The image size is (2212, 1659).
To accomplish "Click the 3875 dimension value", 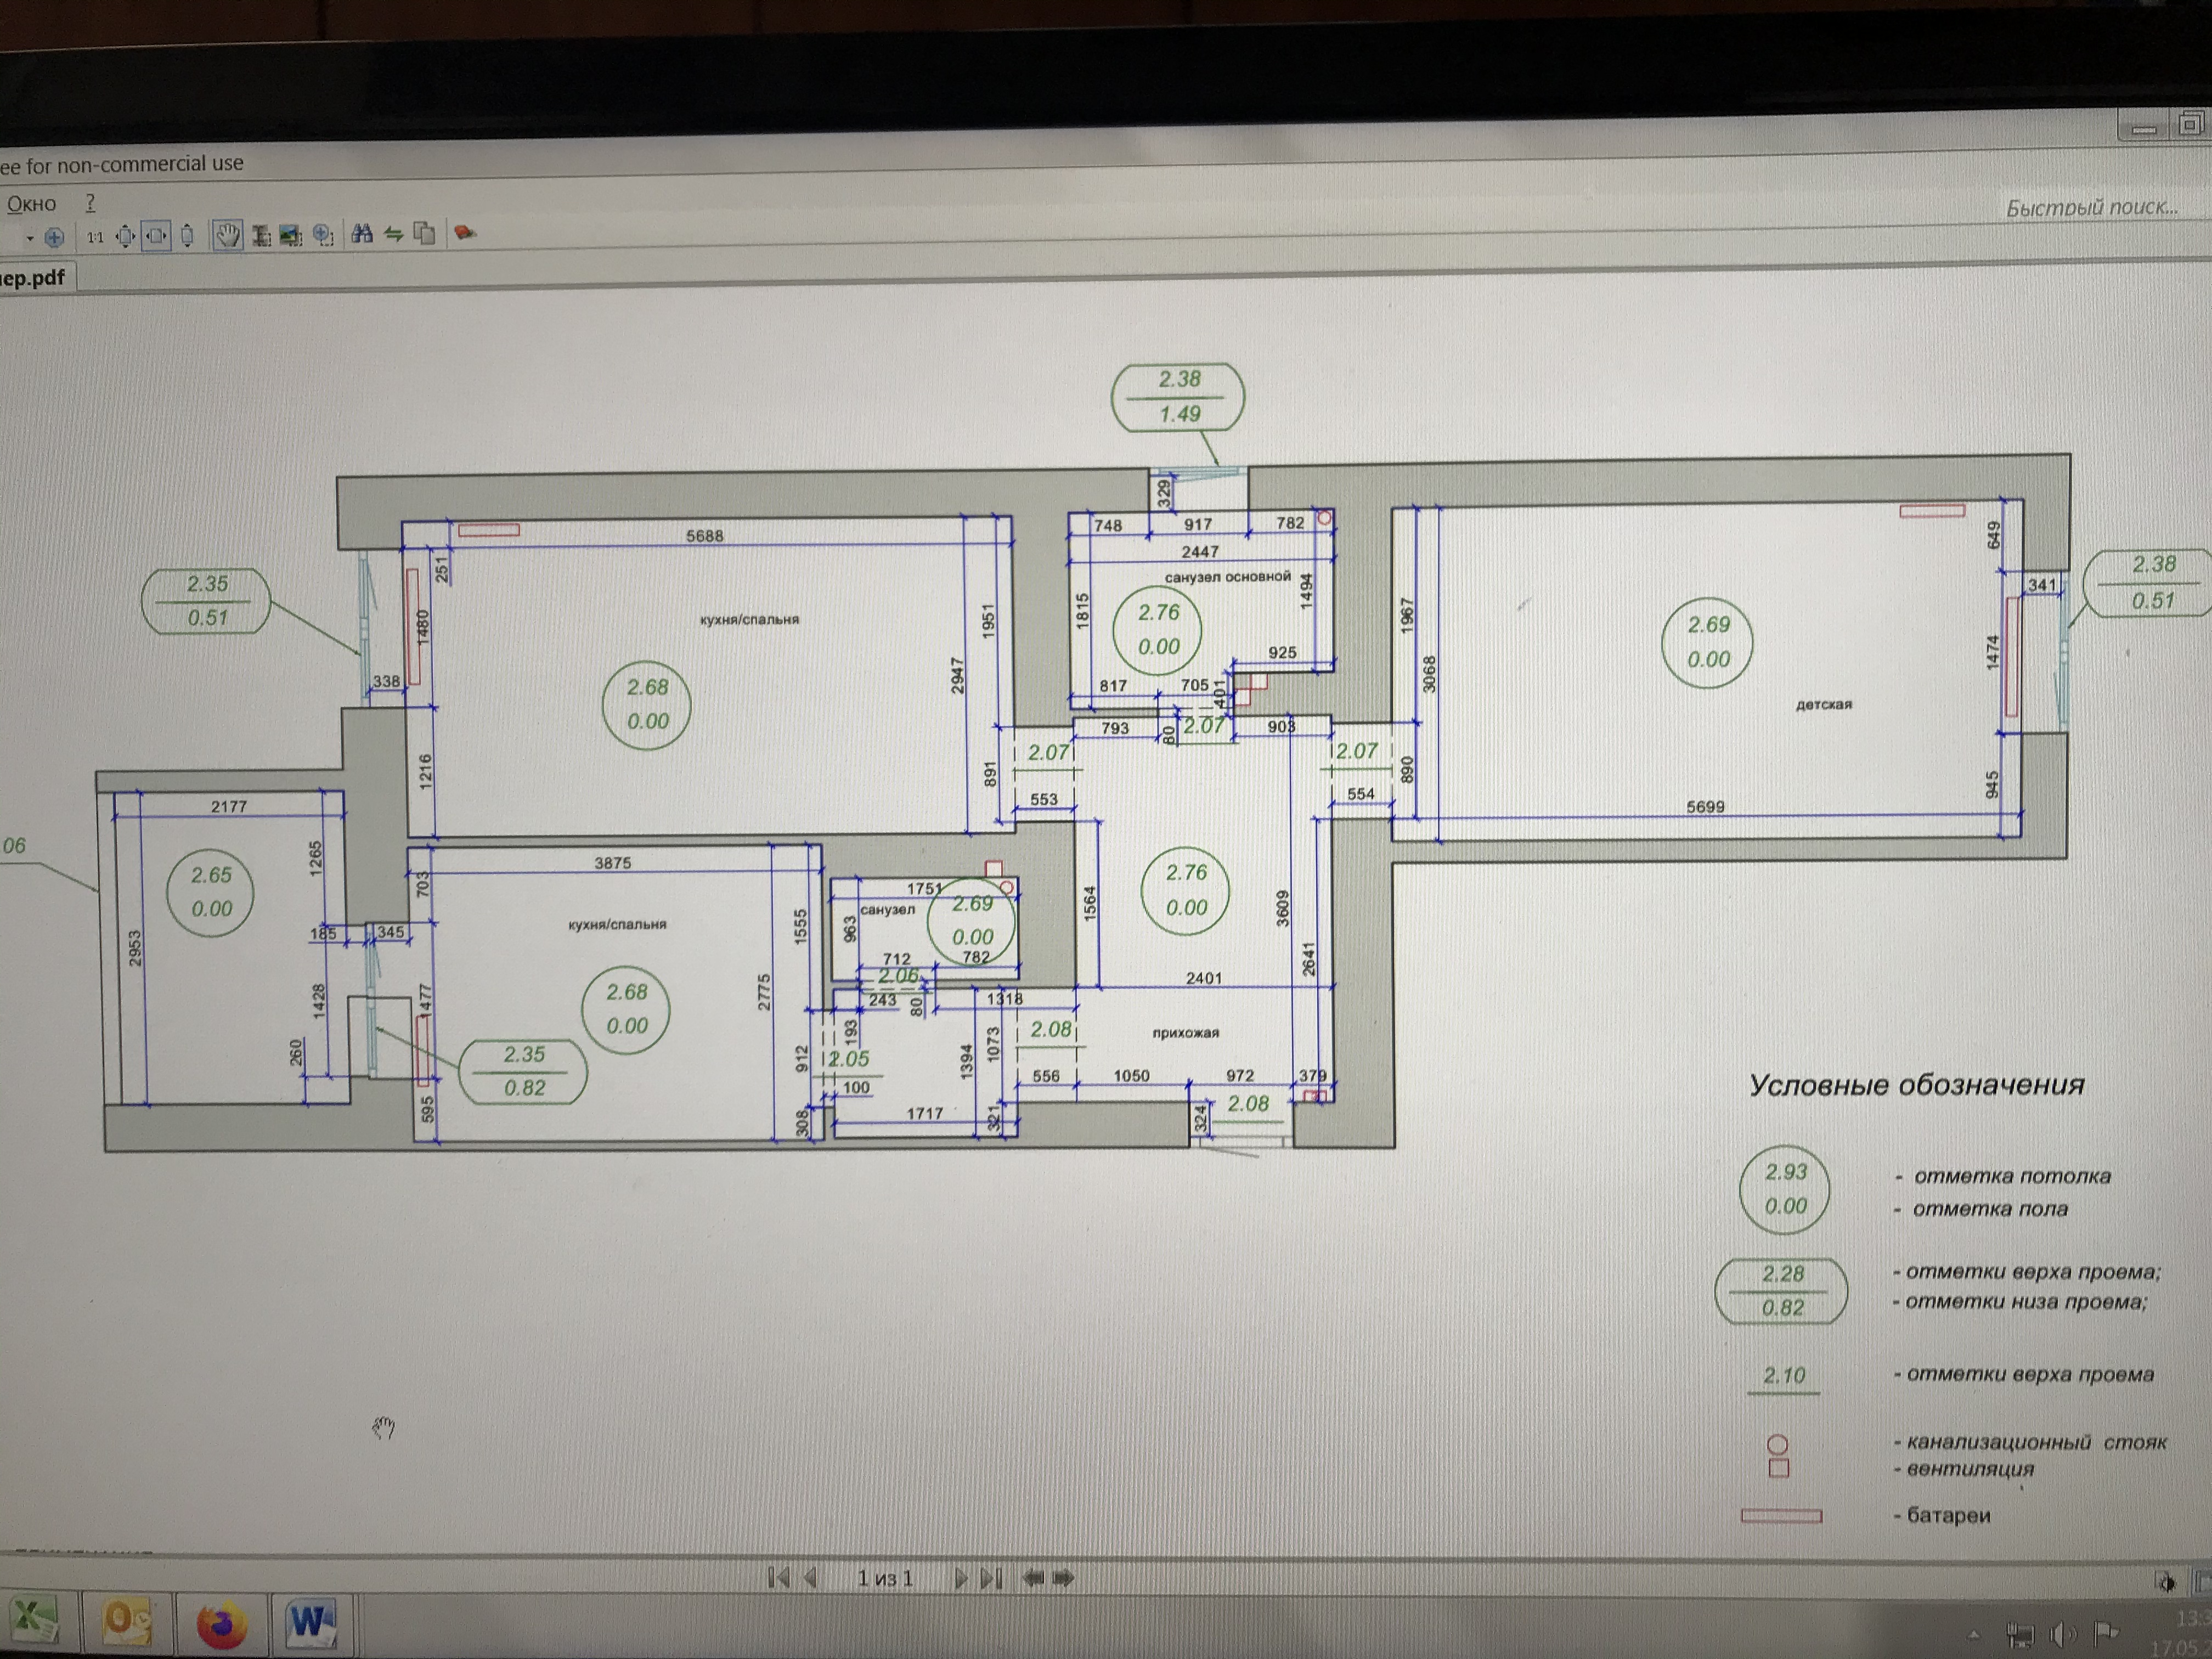I will pyautogui.click(x=613, y=863).
